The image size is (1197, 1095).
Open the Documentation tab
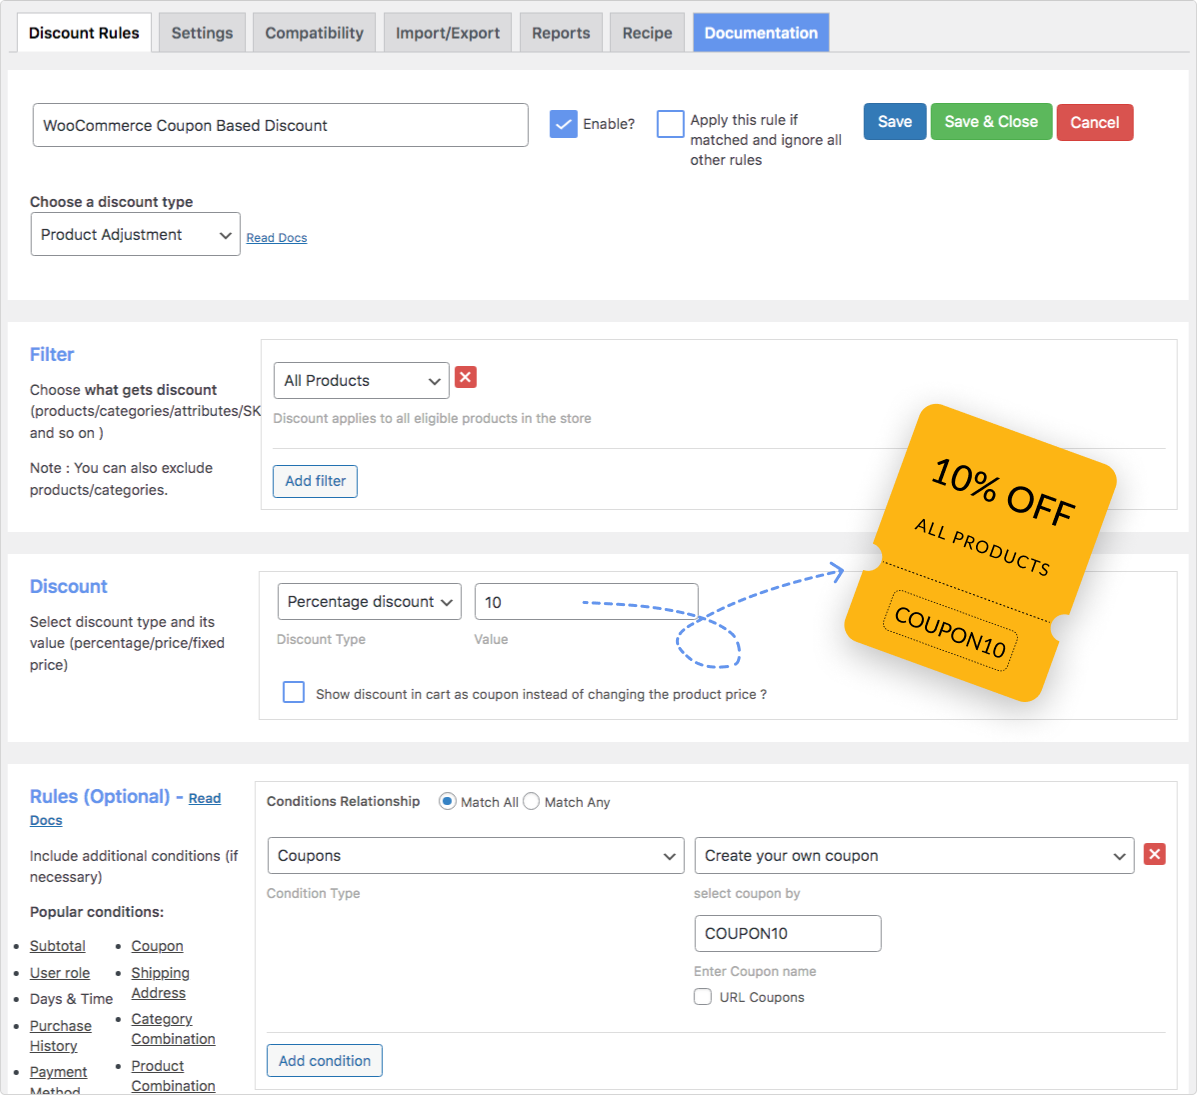[x=761, y=33]
